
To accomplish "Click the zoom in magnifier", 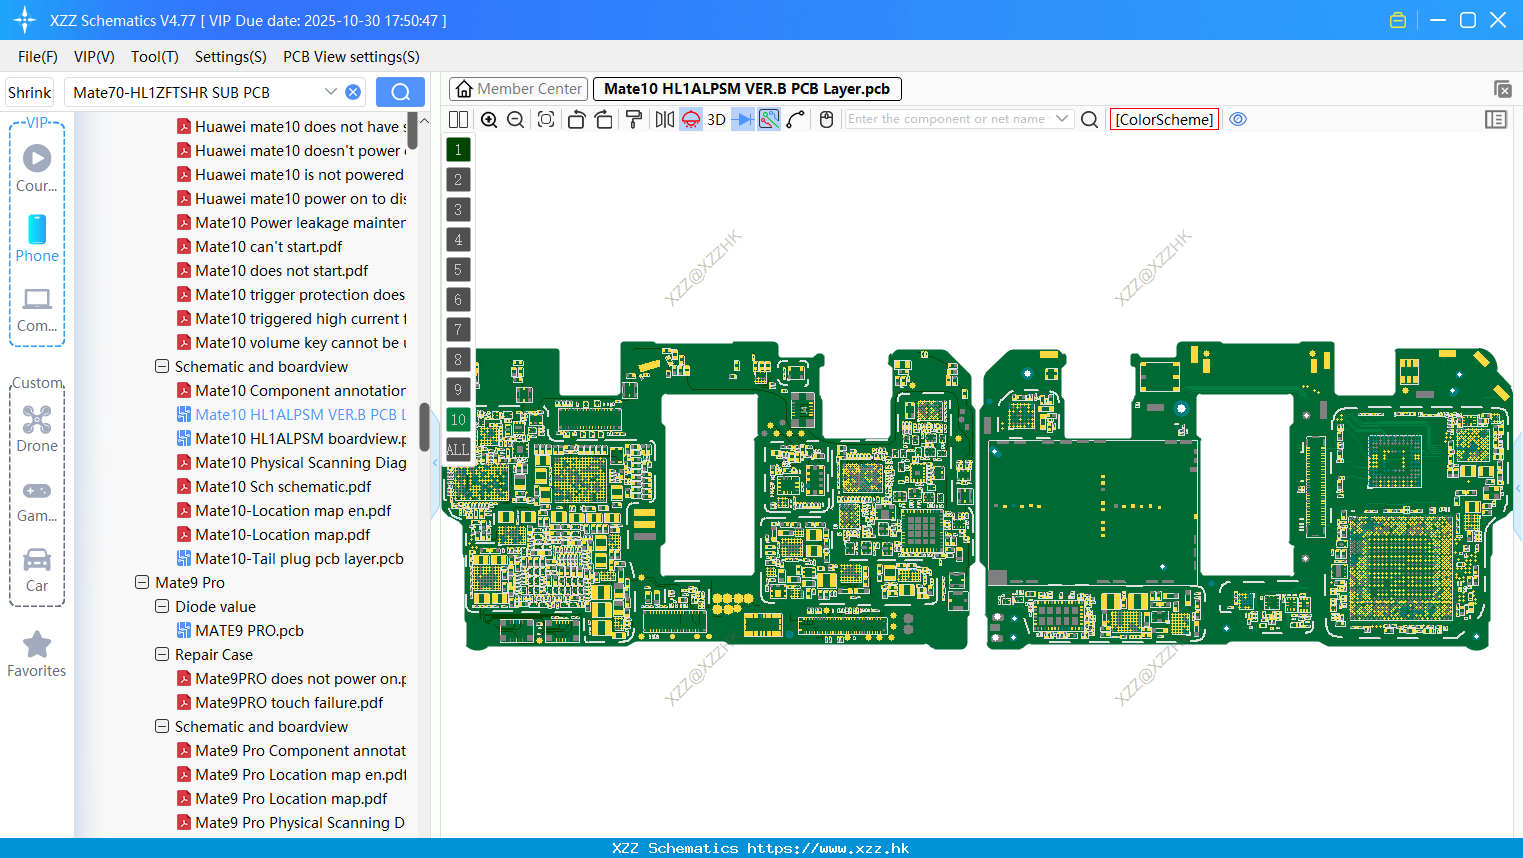I will point(489,119).
